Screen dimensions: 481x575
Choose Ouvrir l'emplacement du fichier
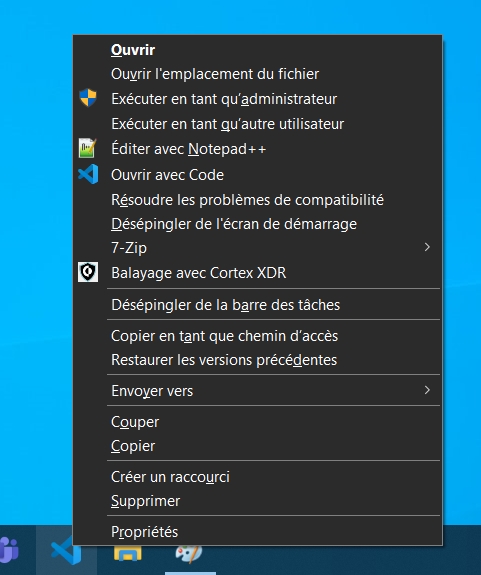[258, 74]
